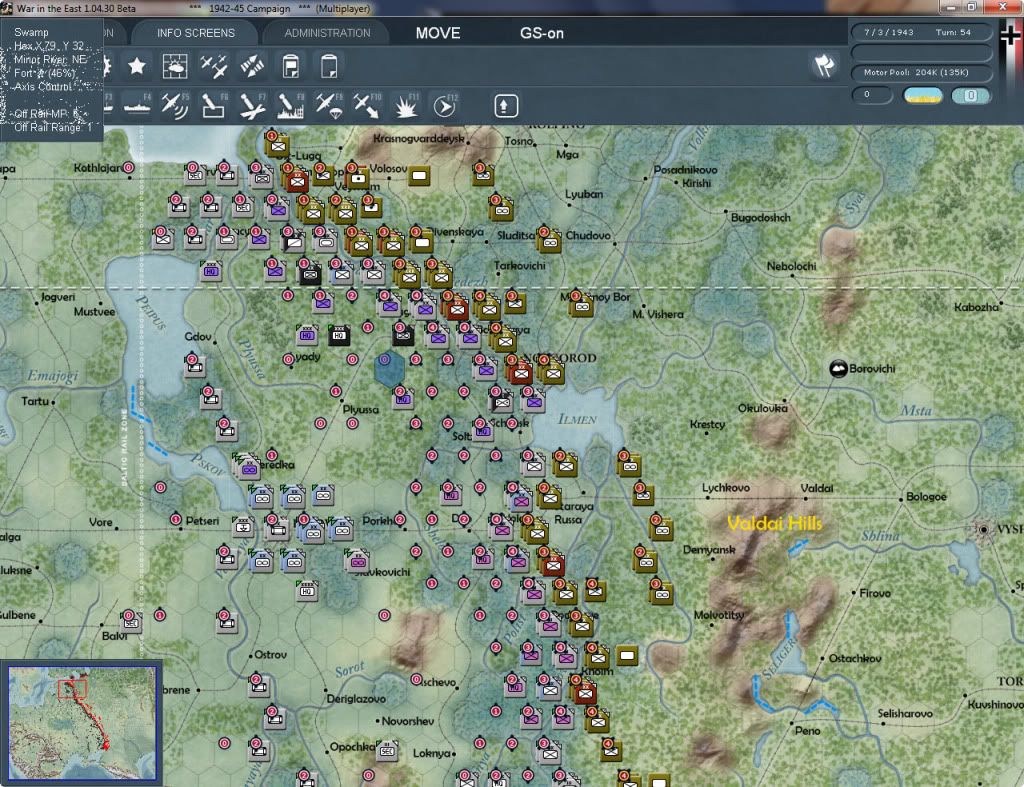Select the F8 bomb city mode

click(x=291, y=105)
